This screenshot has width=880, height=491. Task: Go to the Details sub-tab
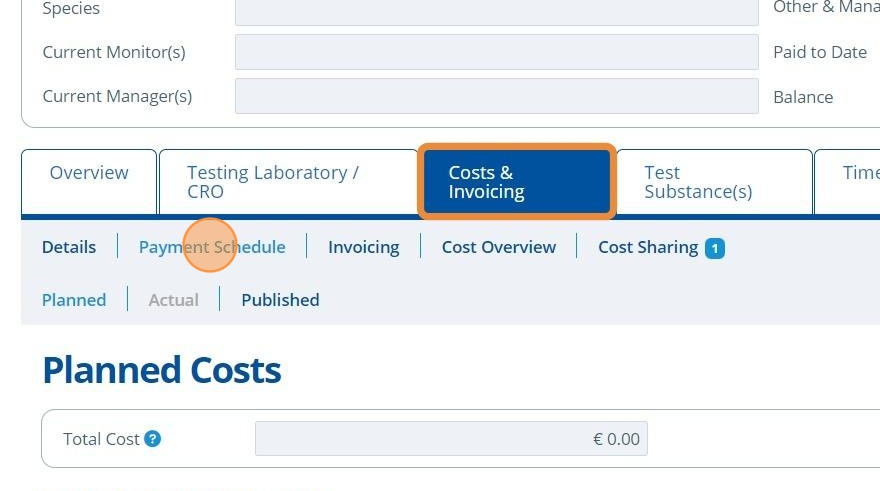click(69, 247)
